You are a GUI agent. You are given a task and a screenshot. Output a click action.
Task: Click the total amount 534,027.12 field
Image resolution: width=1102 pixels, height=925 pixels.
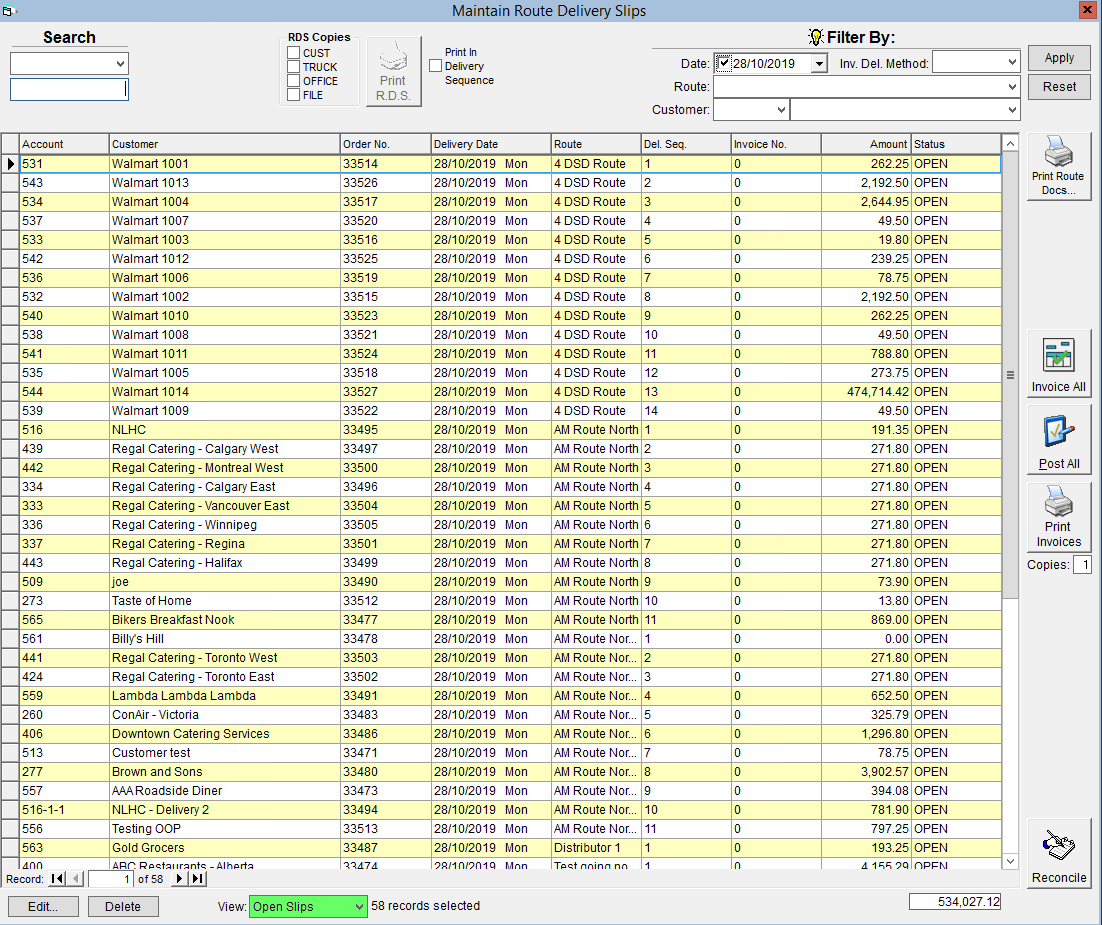point(954,902)
